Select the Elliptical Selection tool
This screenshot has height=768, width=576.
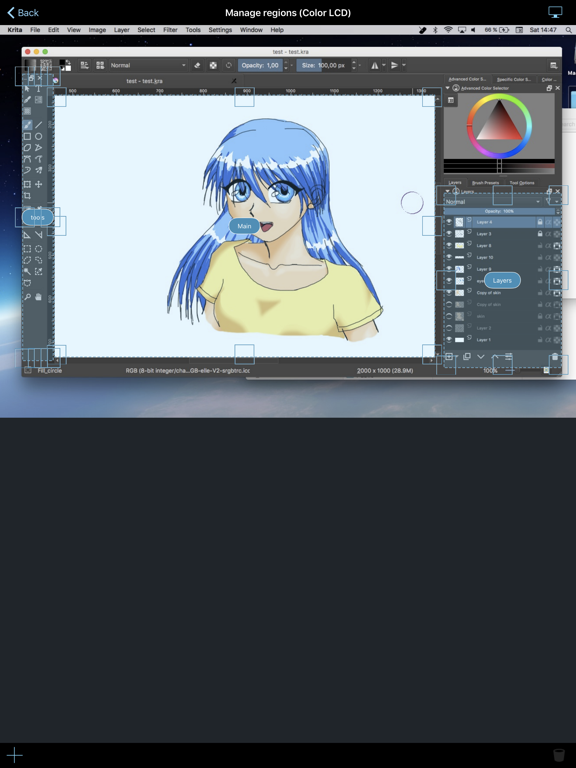pyautogui.click(x=39, y=249)
